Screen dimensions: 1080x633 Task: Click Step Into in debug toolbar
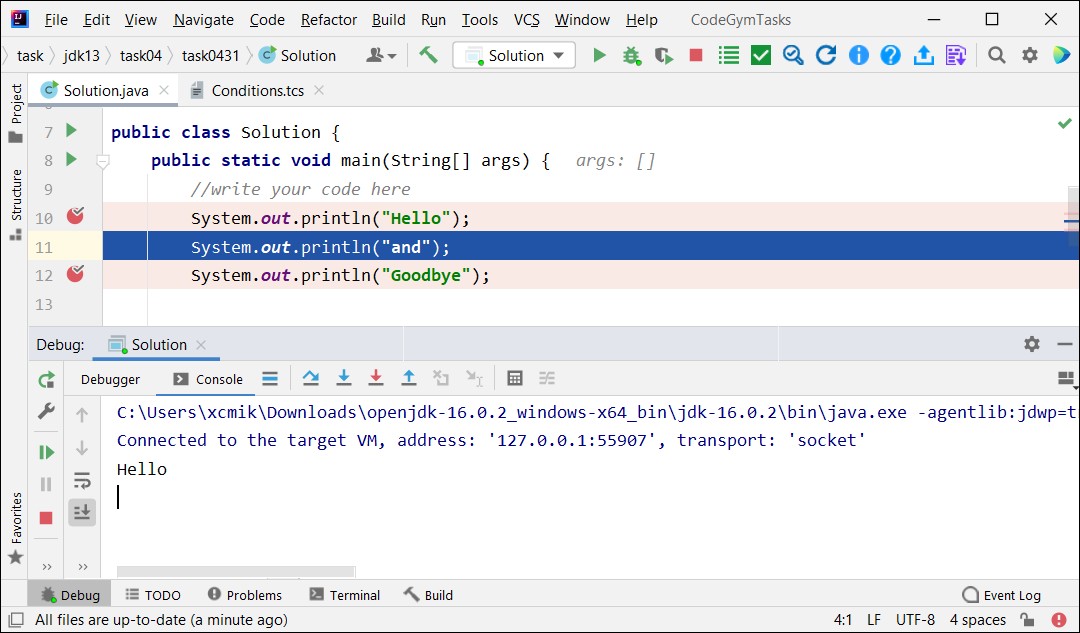click(x=343, y=377)
